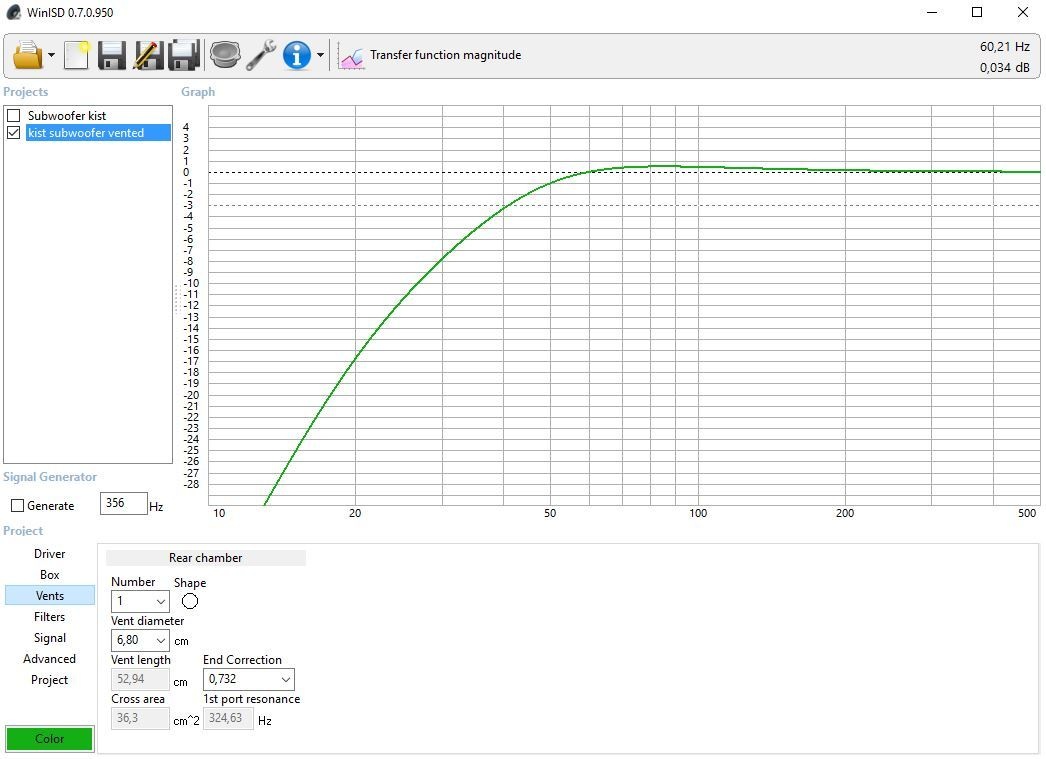Select the Vents tab
1046x759 pixels.
point(49,596)
